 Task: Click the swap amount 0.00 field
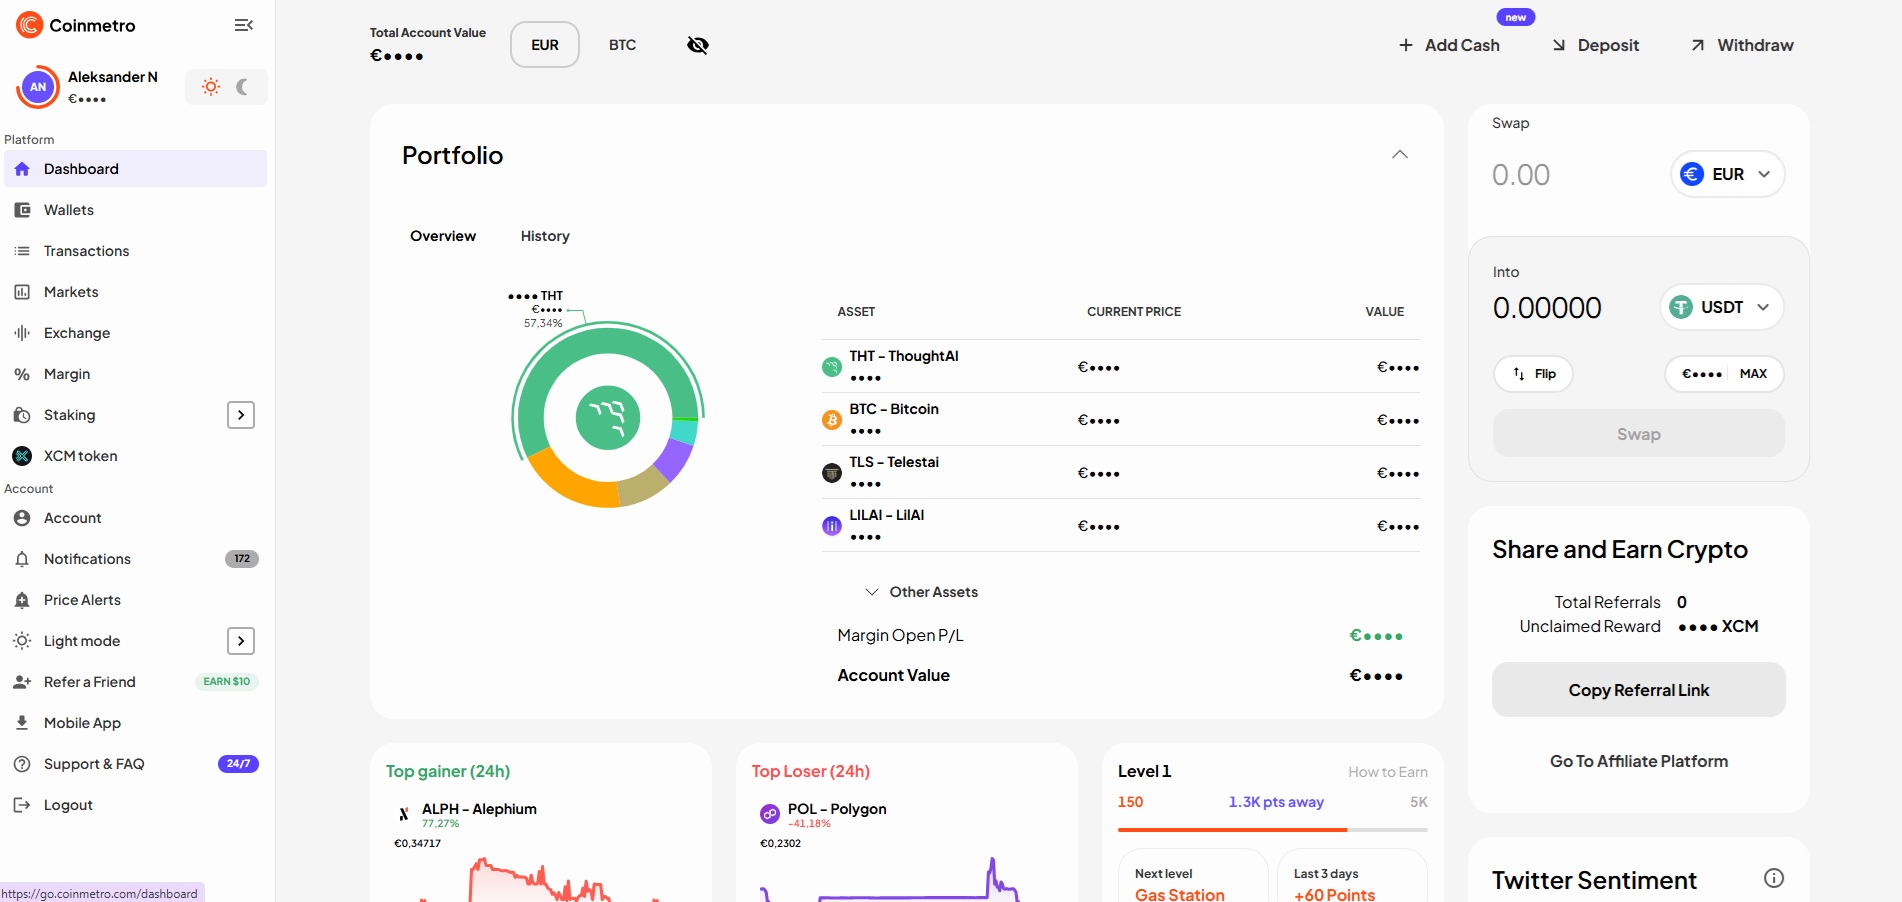(x=1521, y=175)
